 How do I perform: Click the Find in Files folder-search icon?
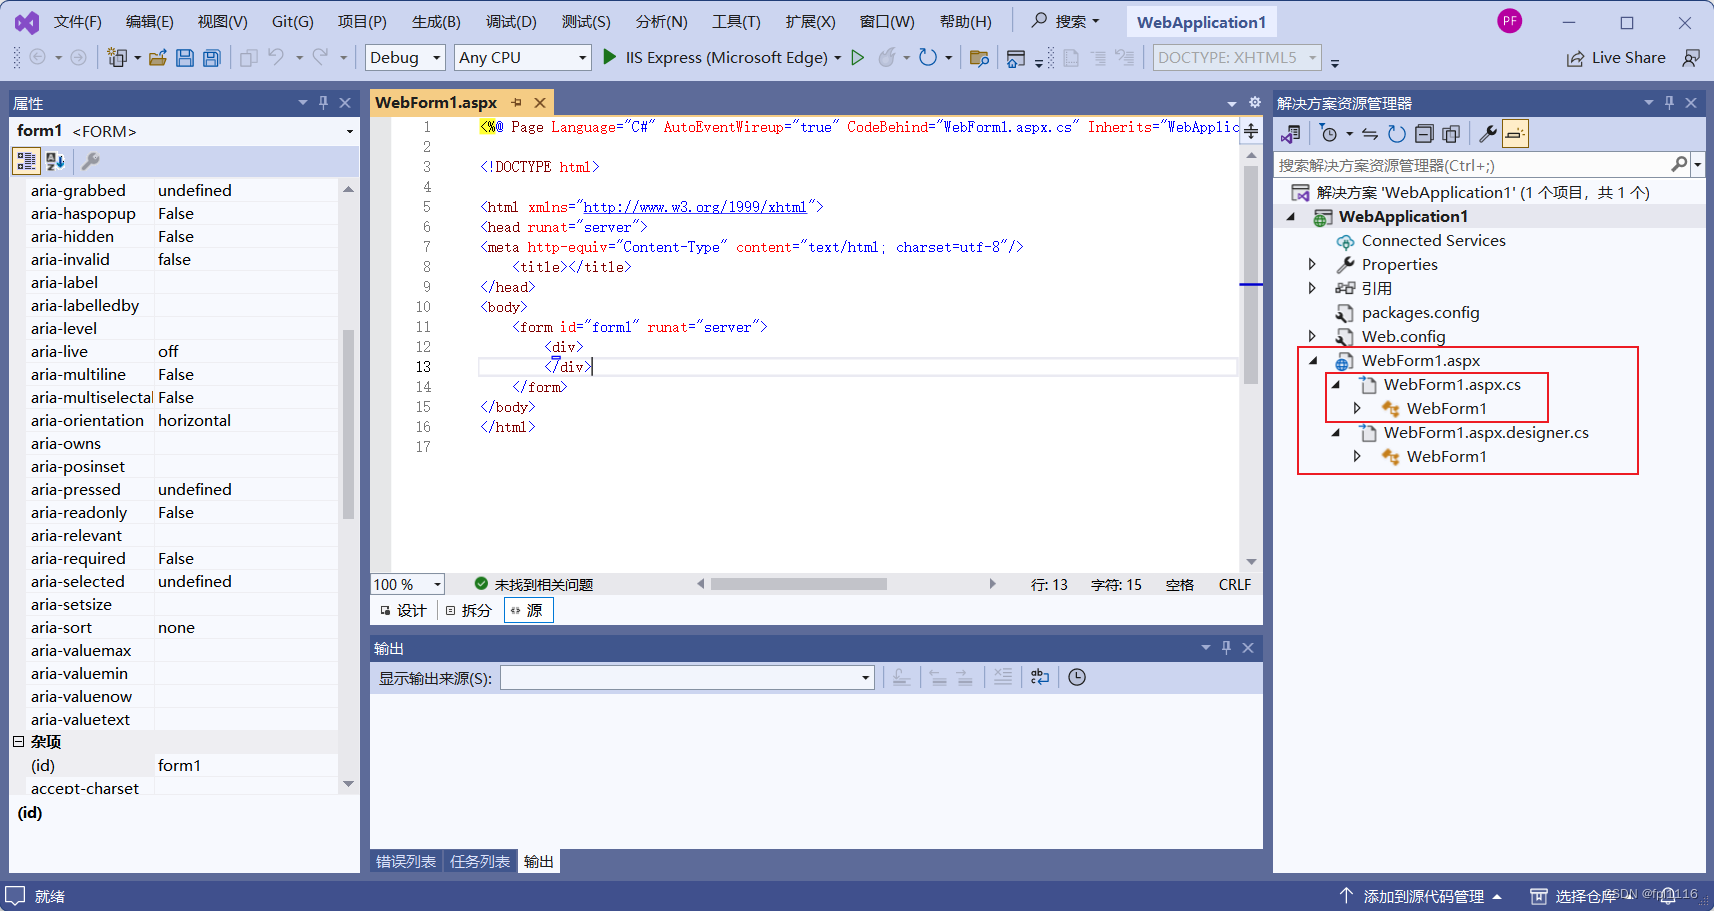click(x=979, y=58)
